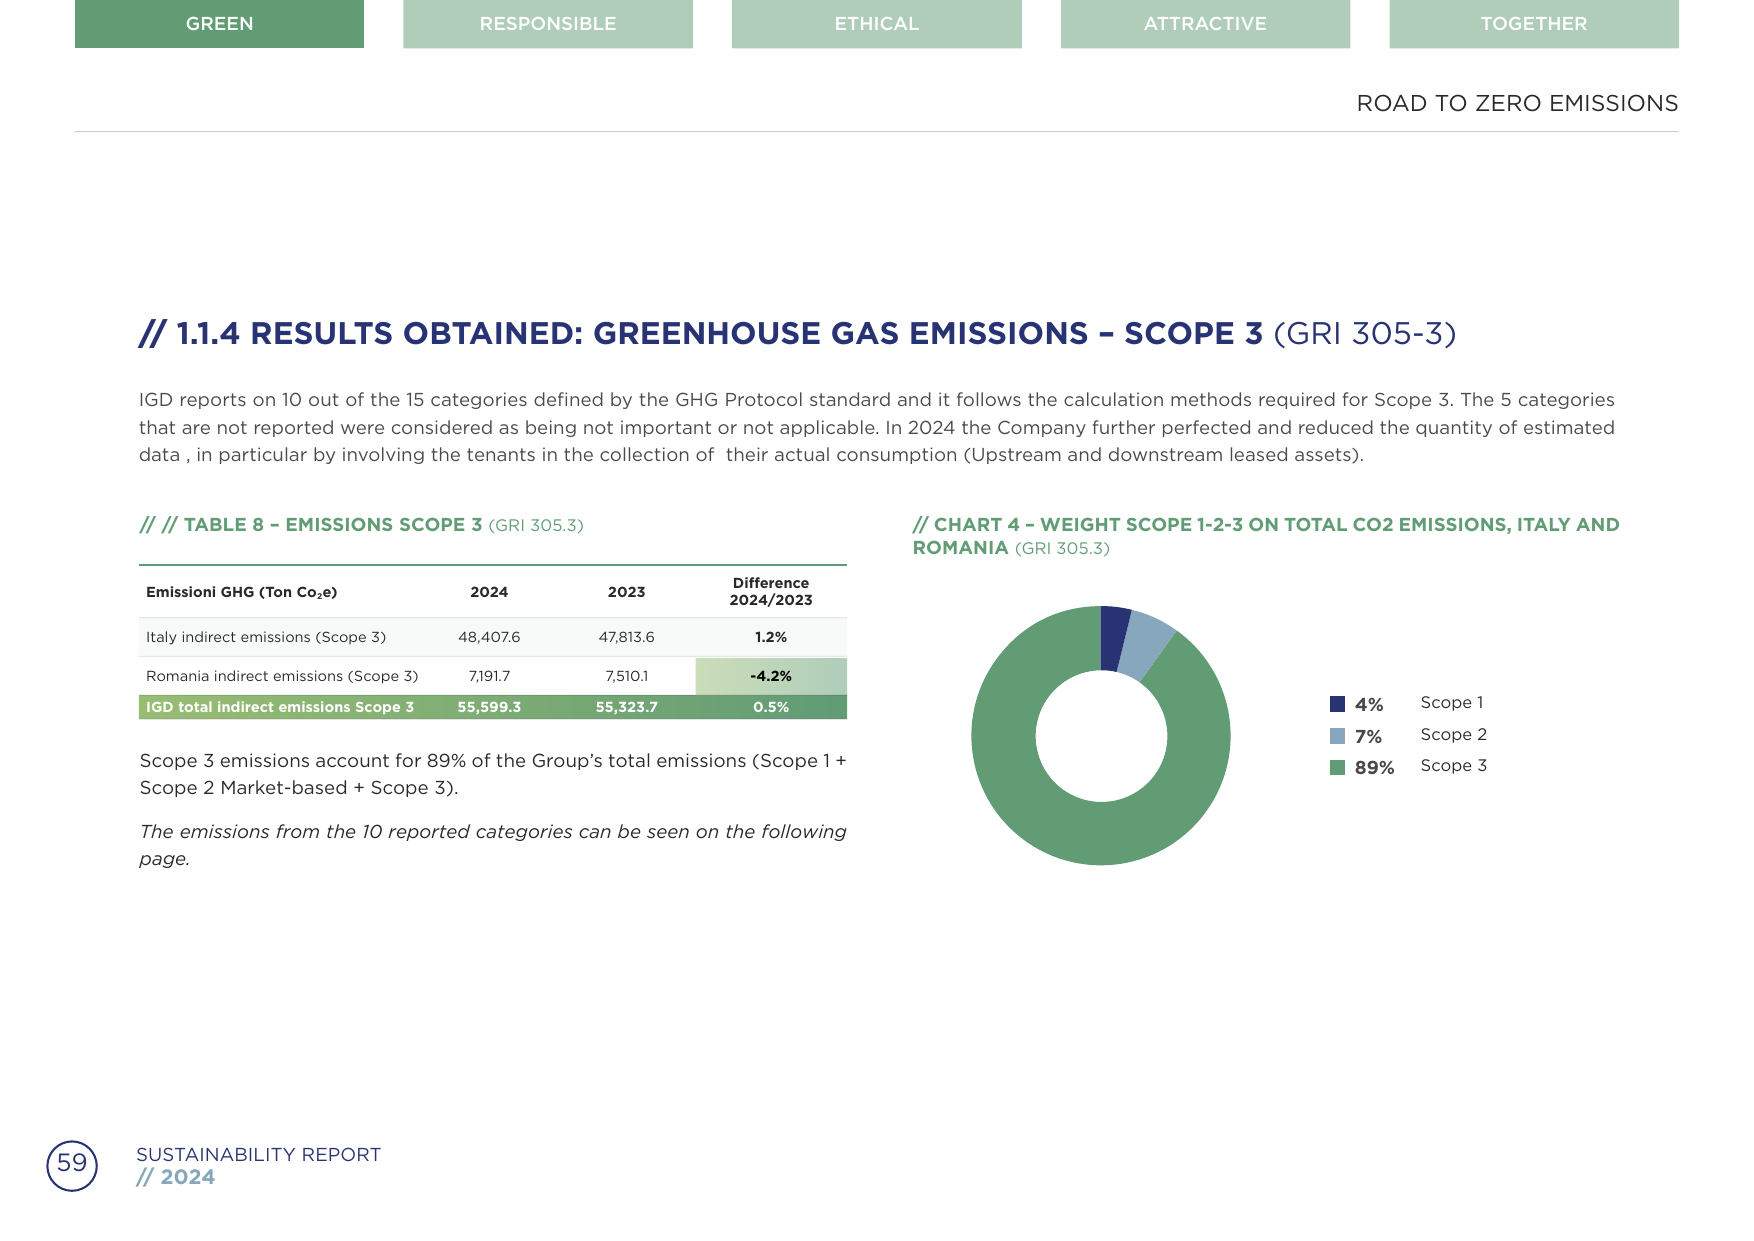1754x1241 pixels.
Task: Click the Scope 2 legend label
Action: coord(1453,734)
